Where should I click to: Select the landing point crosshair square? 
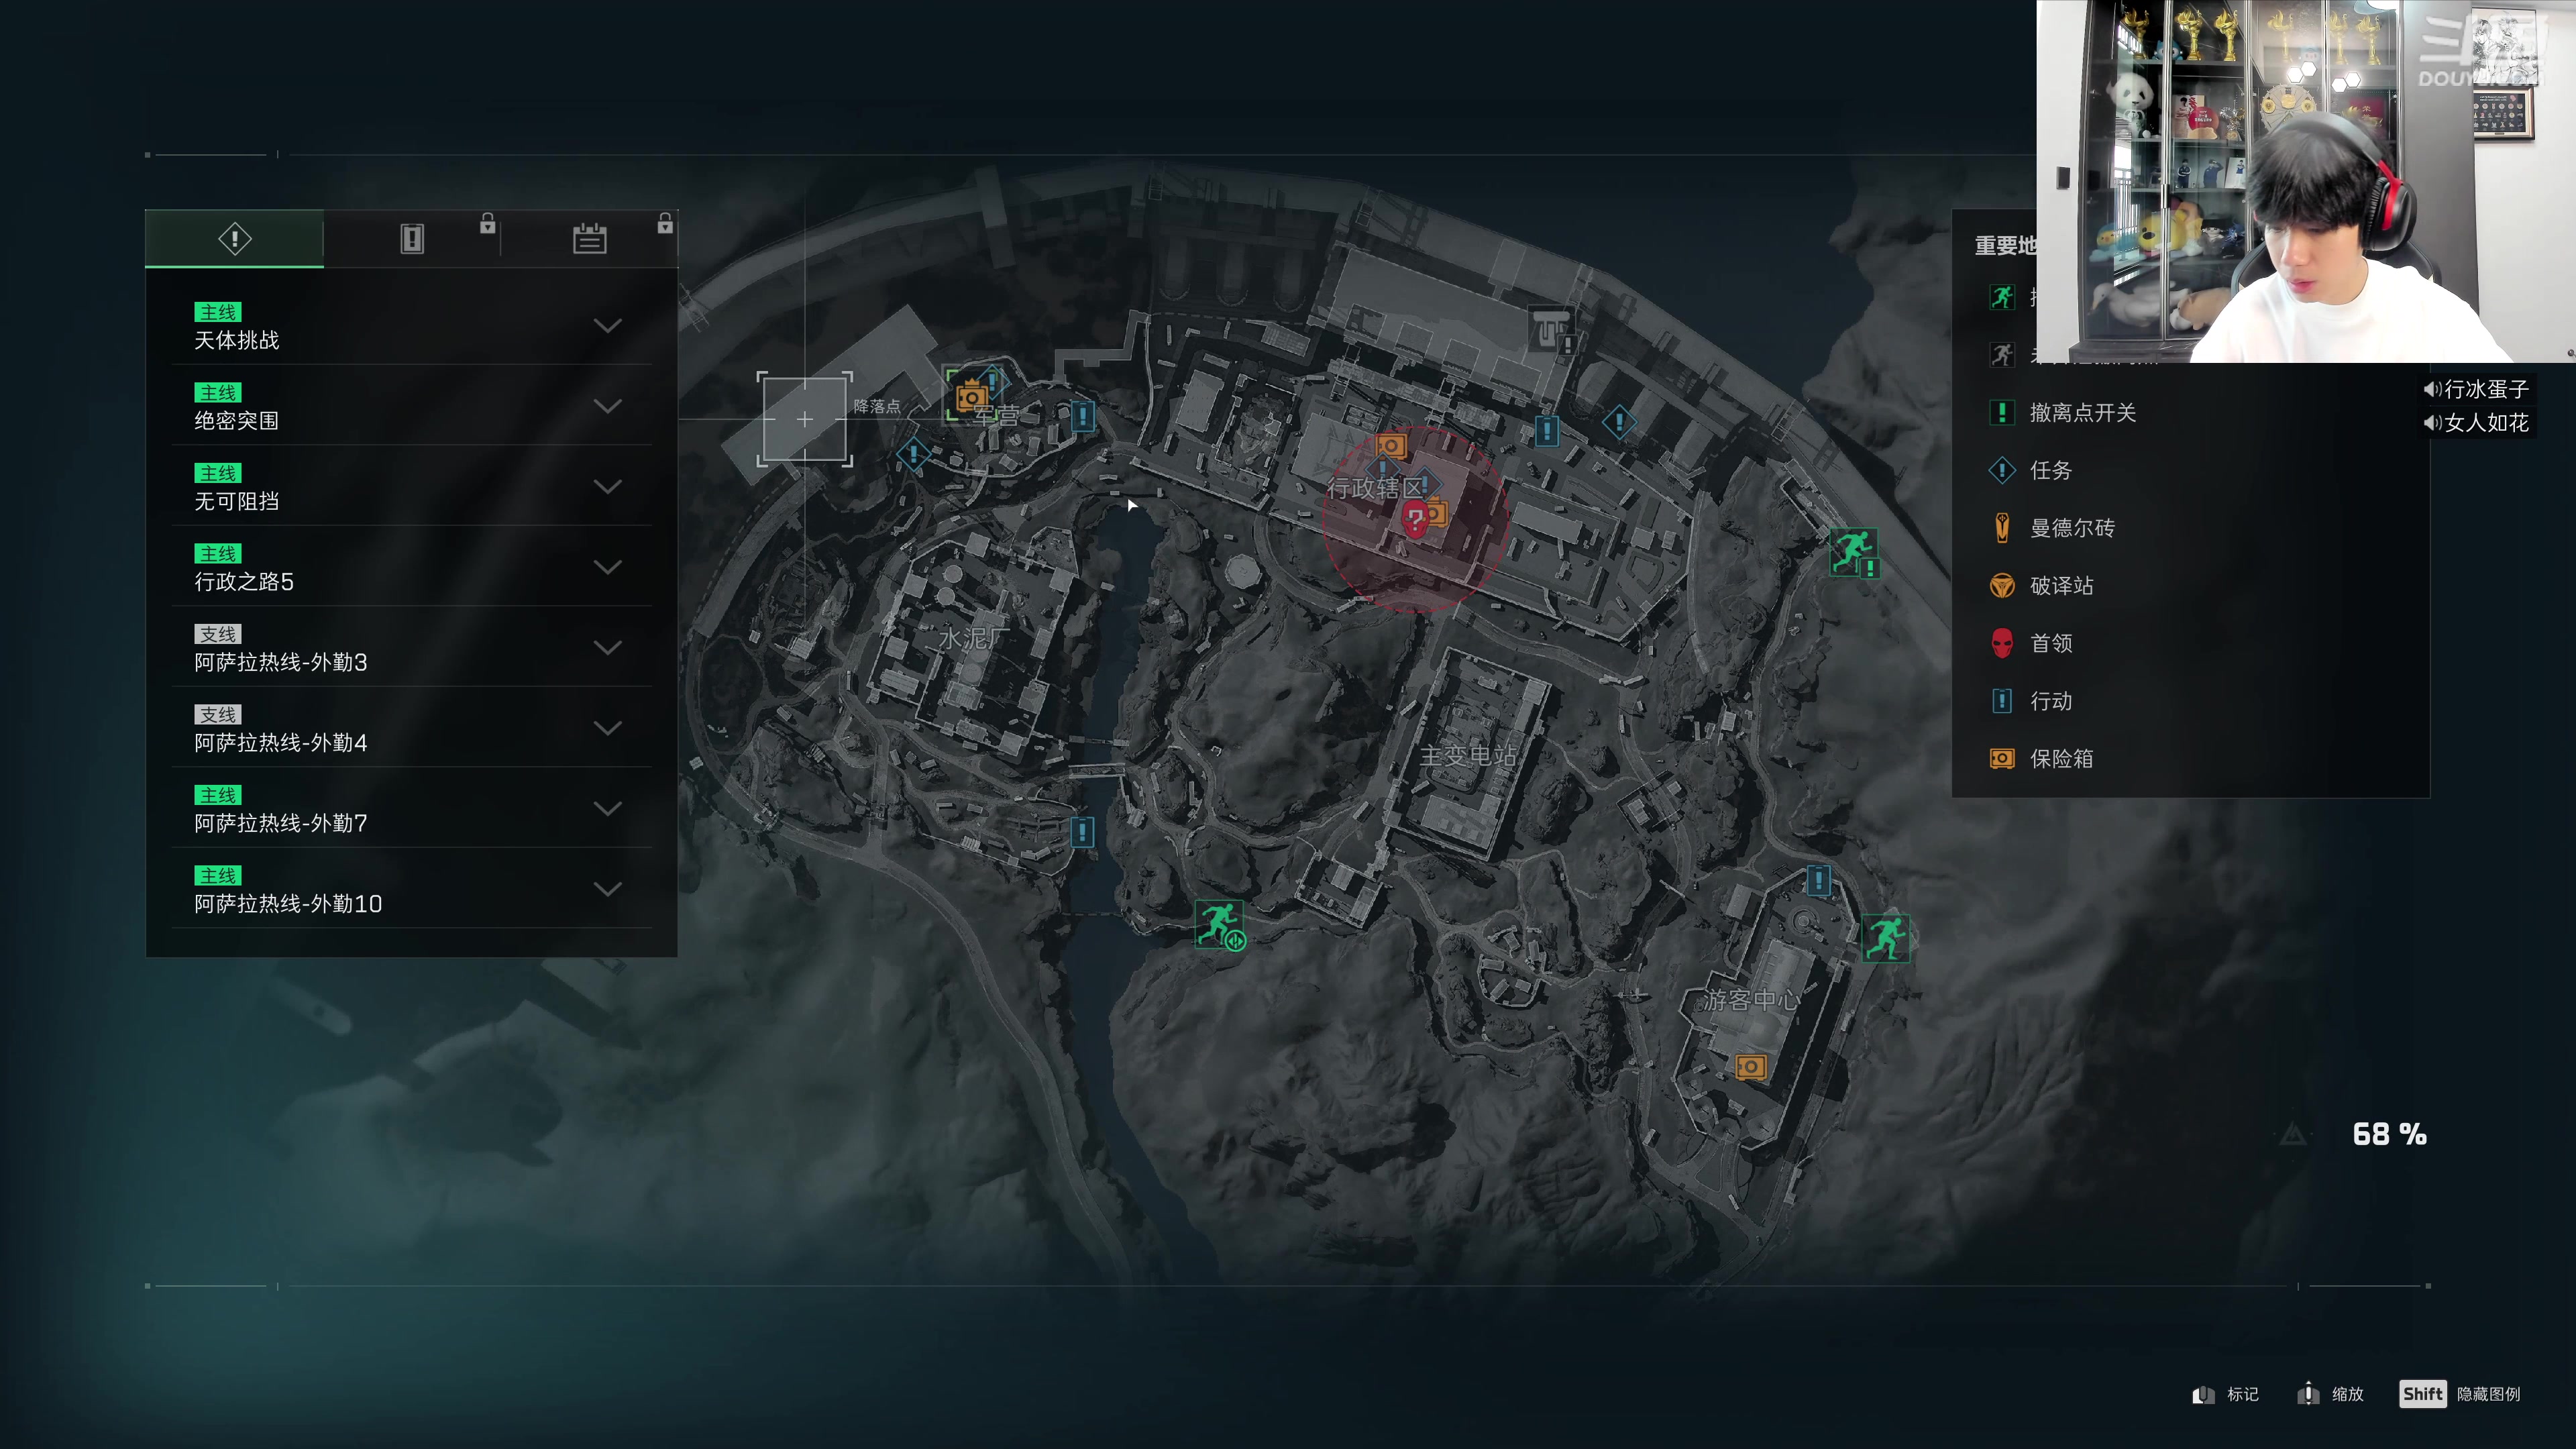coord(805,419)
